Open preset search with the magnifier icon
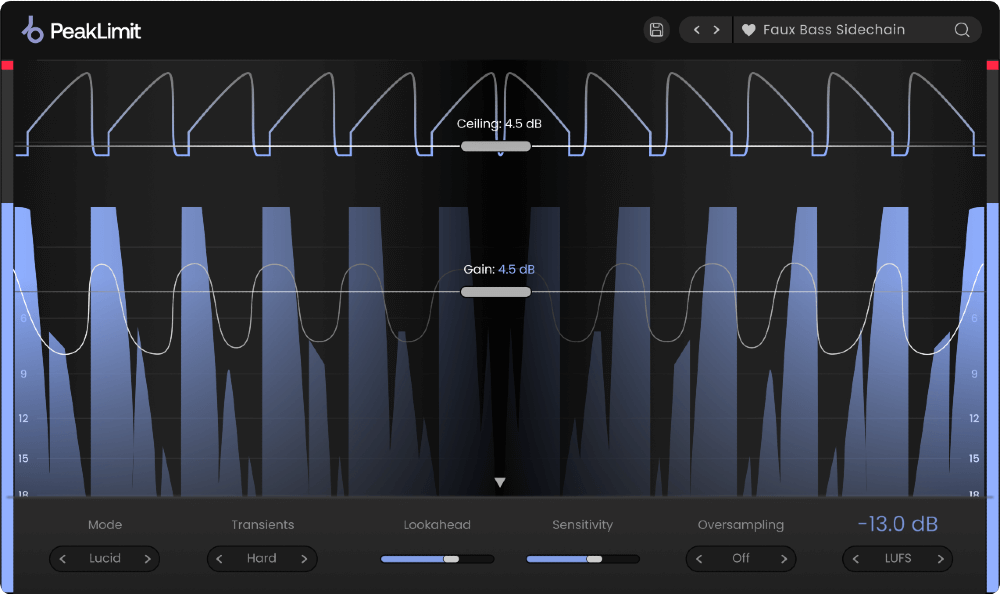The height and width of the screenshot is (594, 1000). (x=961, y=30)
